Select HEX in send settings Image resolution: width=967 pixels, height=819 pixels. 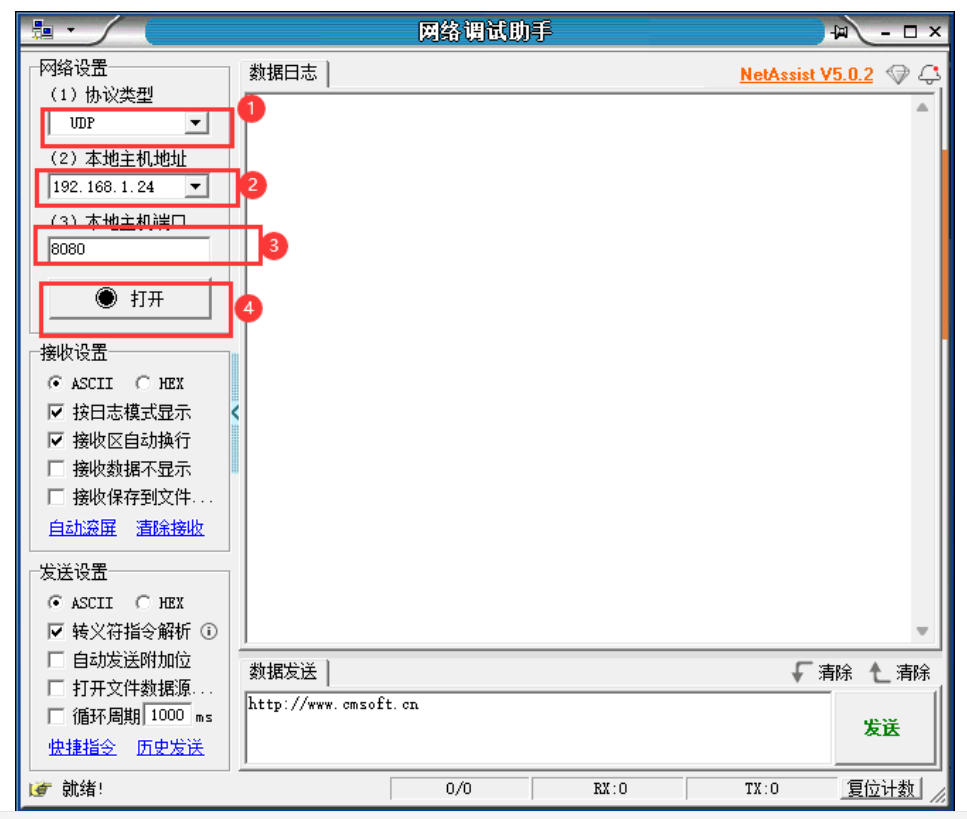click(x=160, y=603)
